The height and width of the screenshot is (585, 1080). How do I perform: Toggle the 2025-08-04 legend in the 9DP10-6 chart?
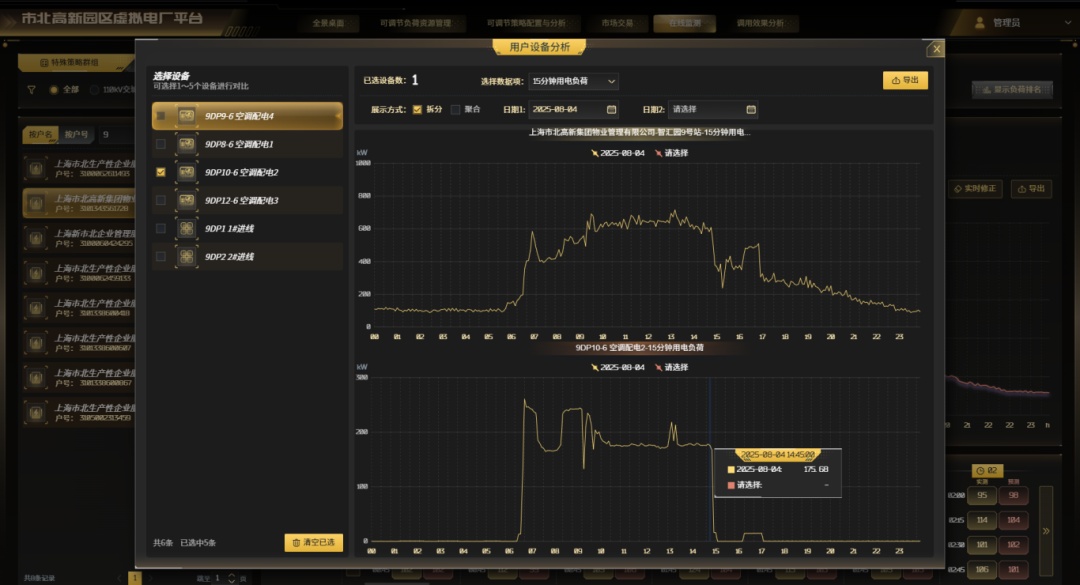tap(618, 367)
